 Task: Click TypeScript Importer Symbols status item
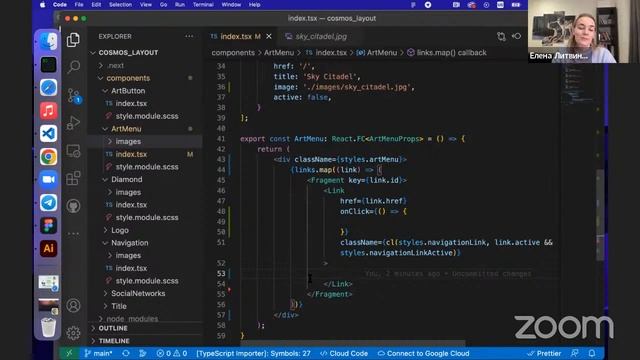[253, 353]
